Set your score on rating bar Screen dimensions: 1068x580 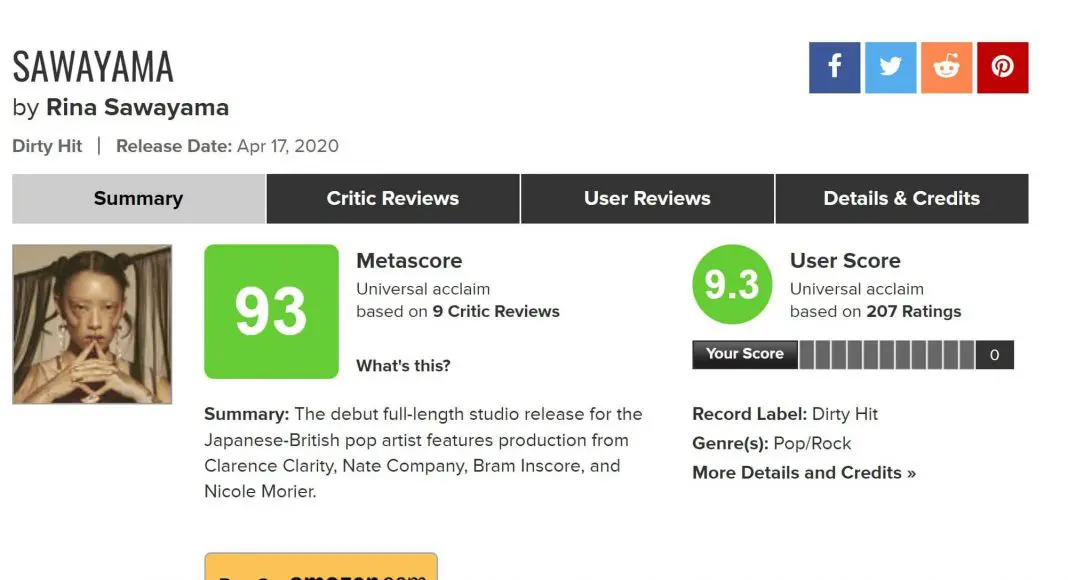pyautogui.click(x=886, y=355)
